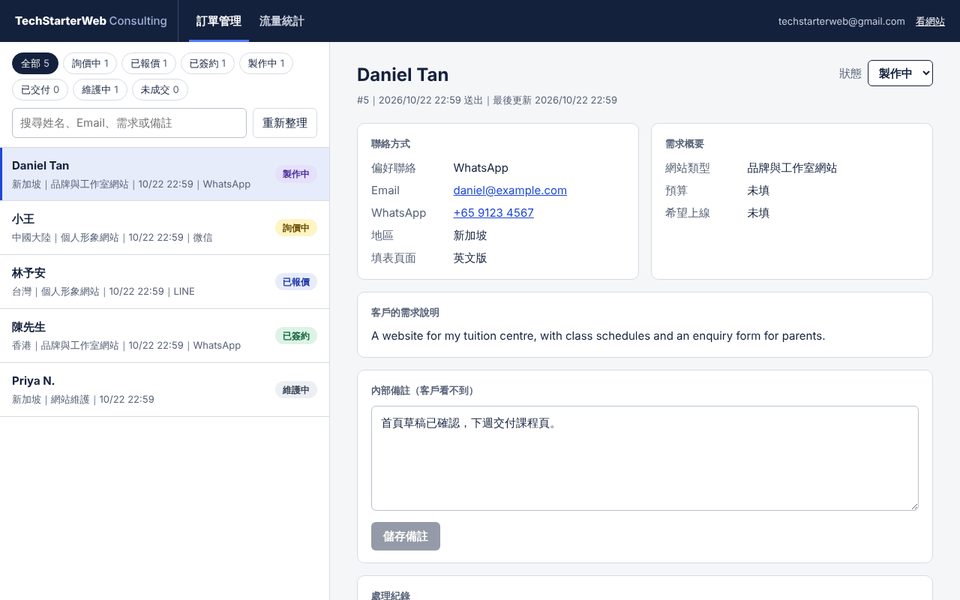Filter orders by 已交付 0
Image resolution: width=960 pixels, height=600 pixels.
(40, 90)
